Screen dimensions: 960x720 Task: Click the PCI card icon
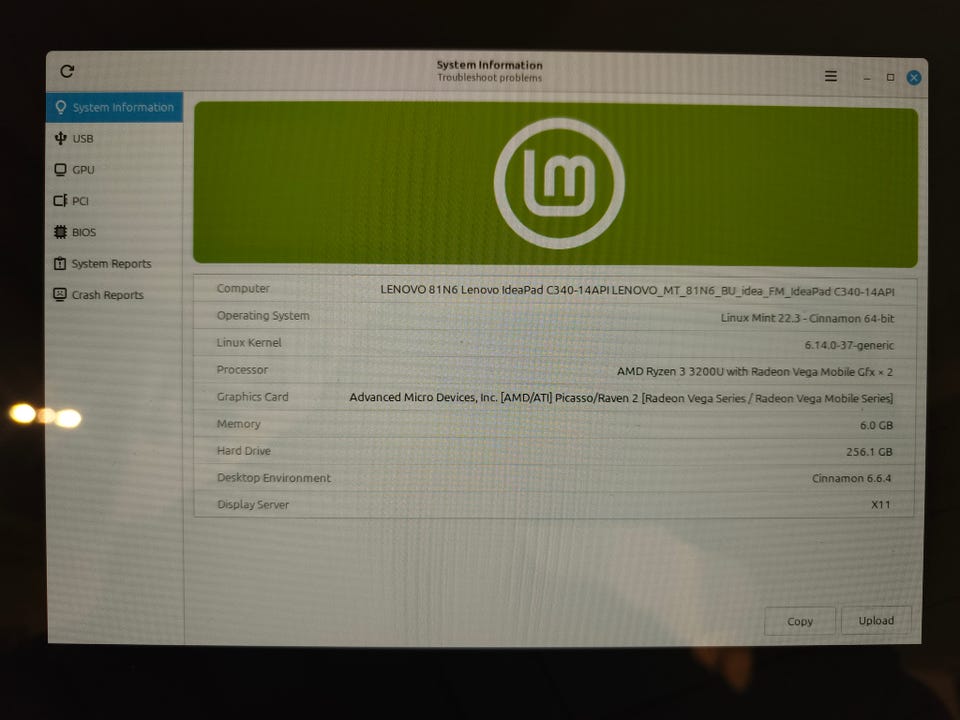(60, 201)
